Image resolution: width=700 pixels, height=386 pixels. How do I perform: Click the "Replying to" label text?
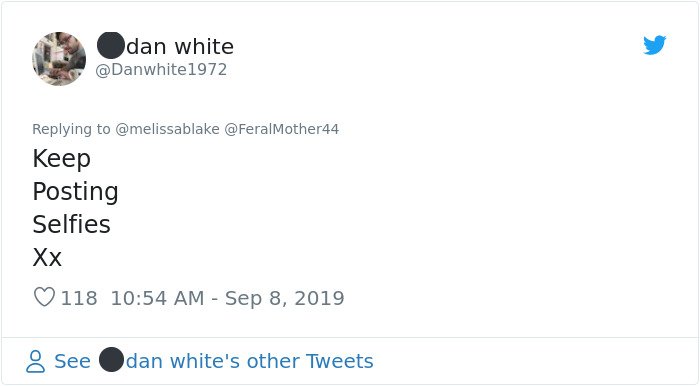[x=71, y=129]
